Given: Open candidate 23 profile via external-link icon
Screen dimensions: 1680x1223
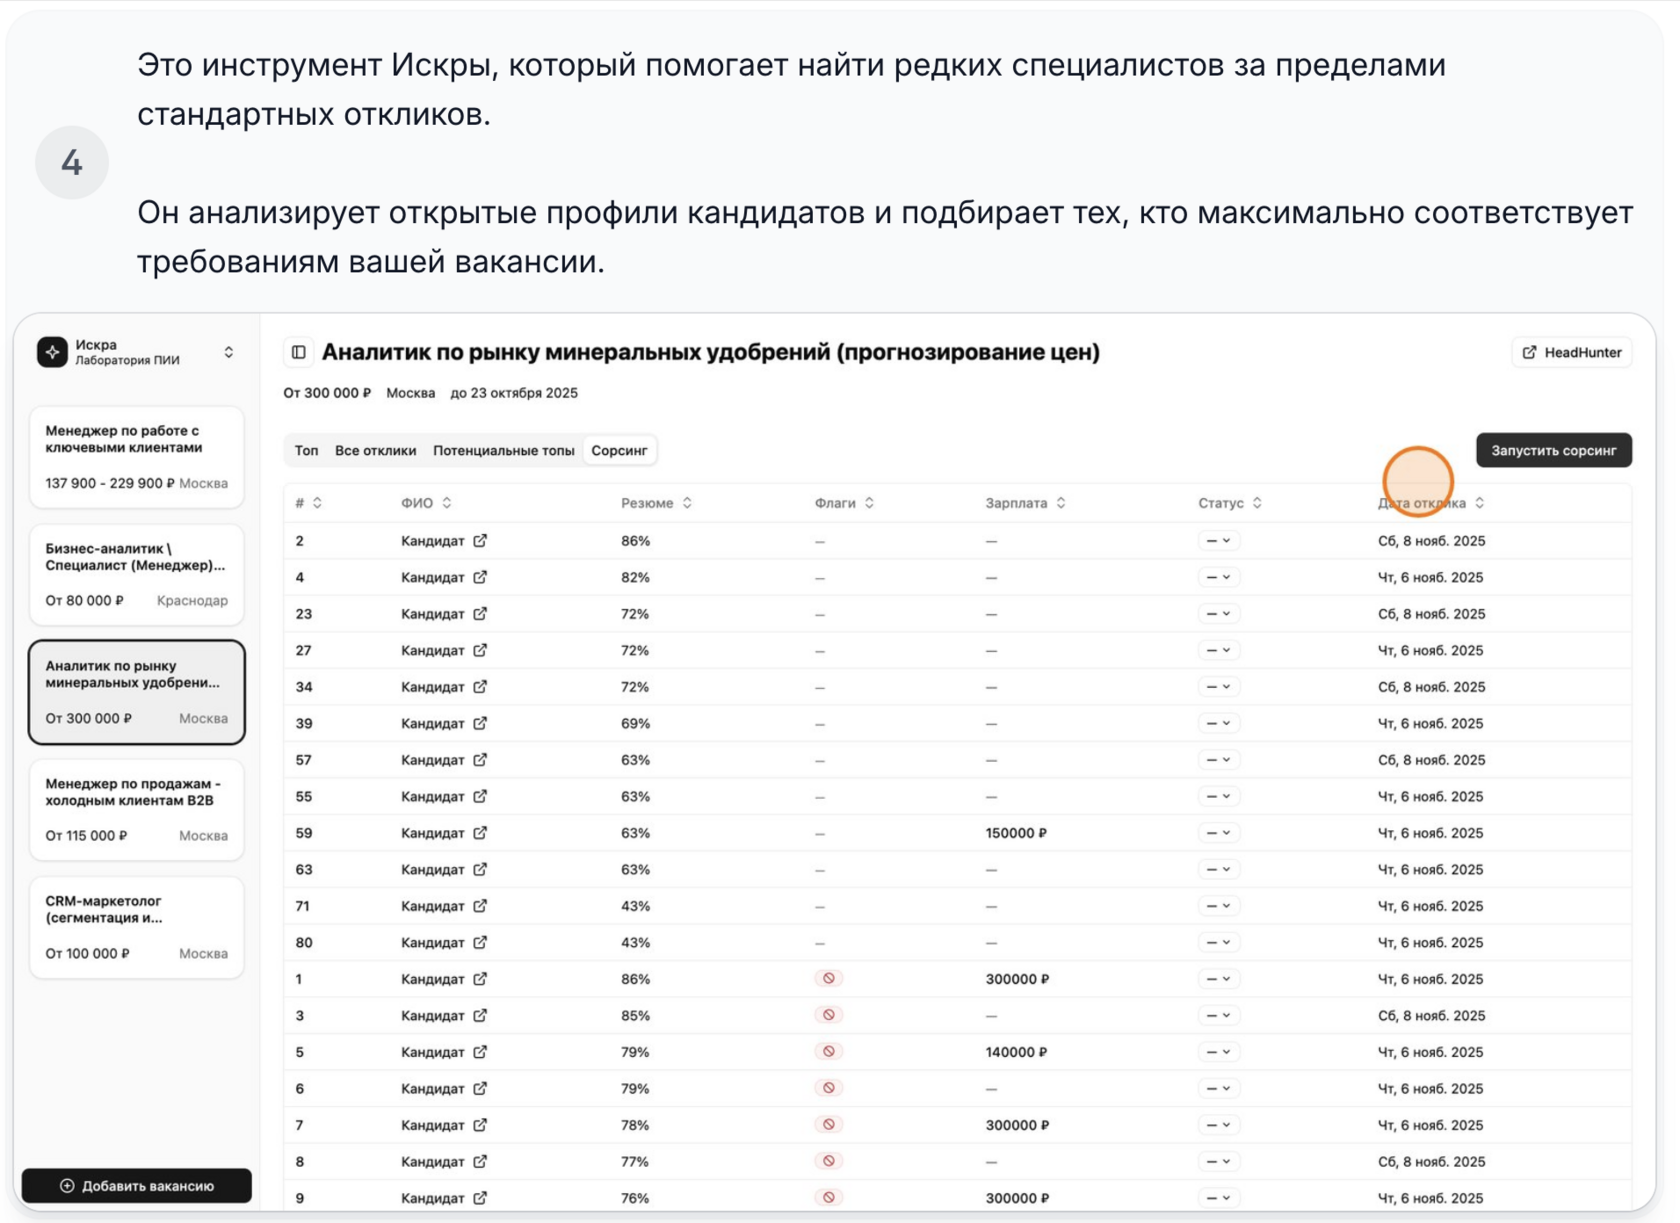Looking at the screenshot, I should (x=480, y=614).
